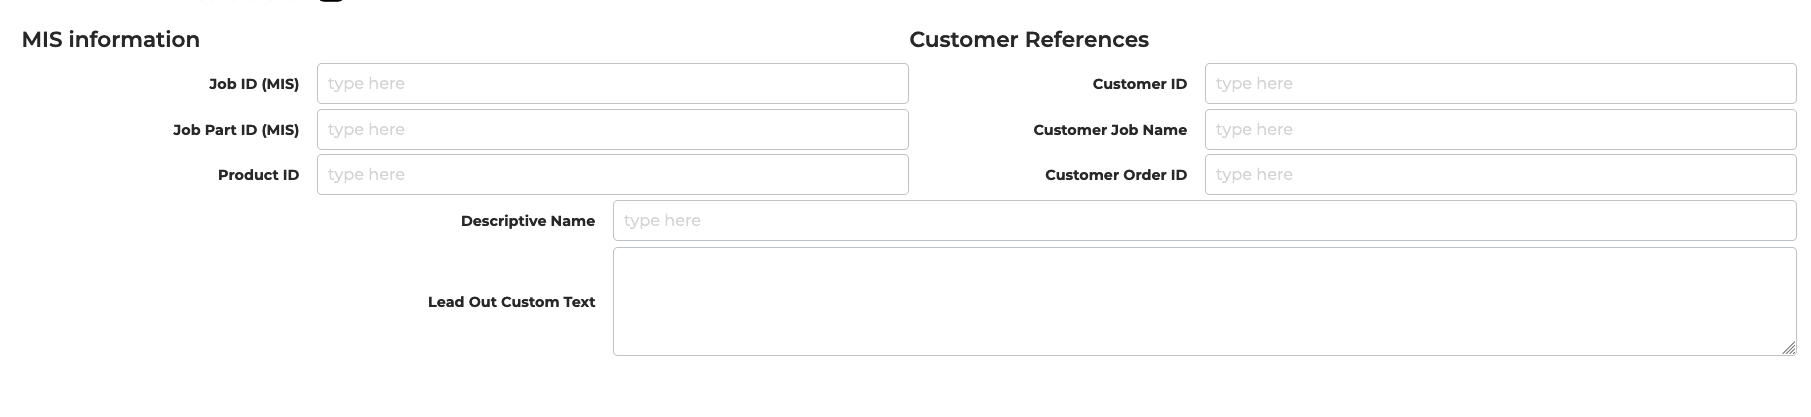Select the Product ID text box
Screen dimensions: 1811x417
(612, 175)
